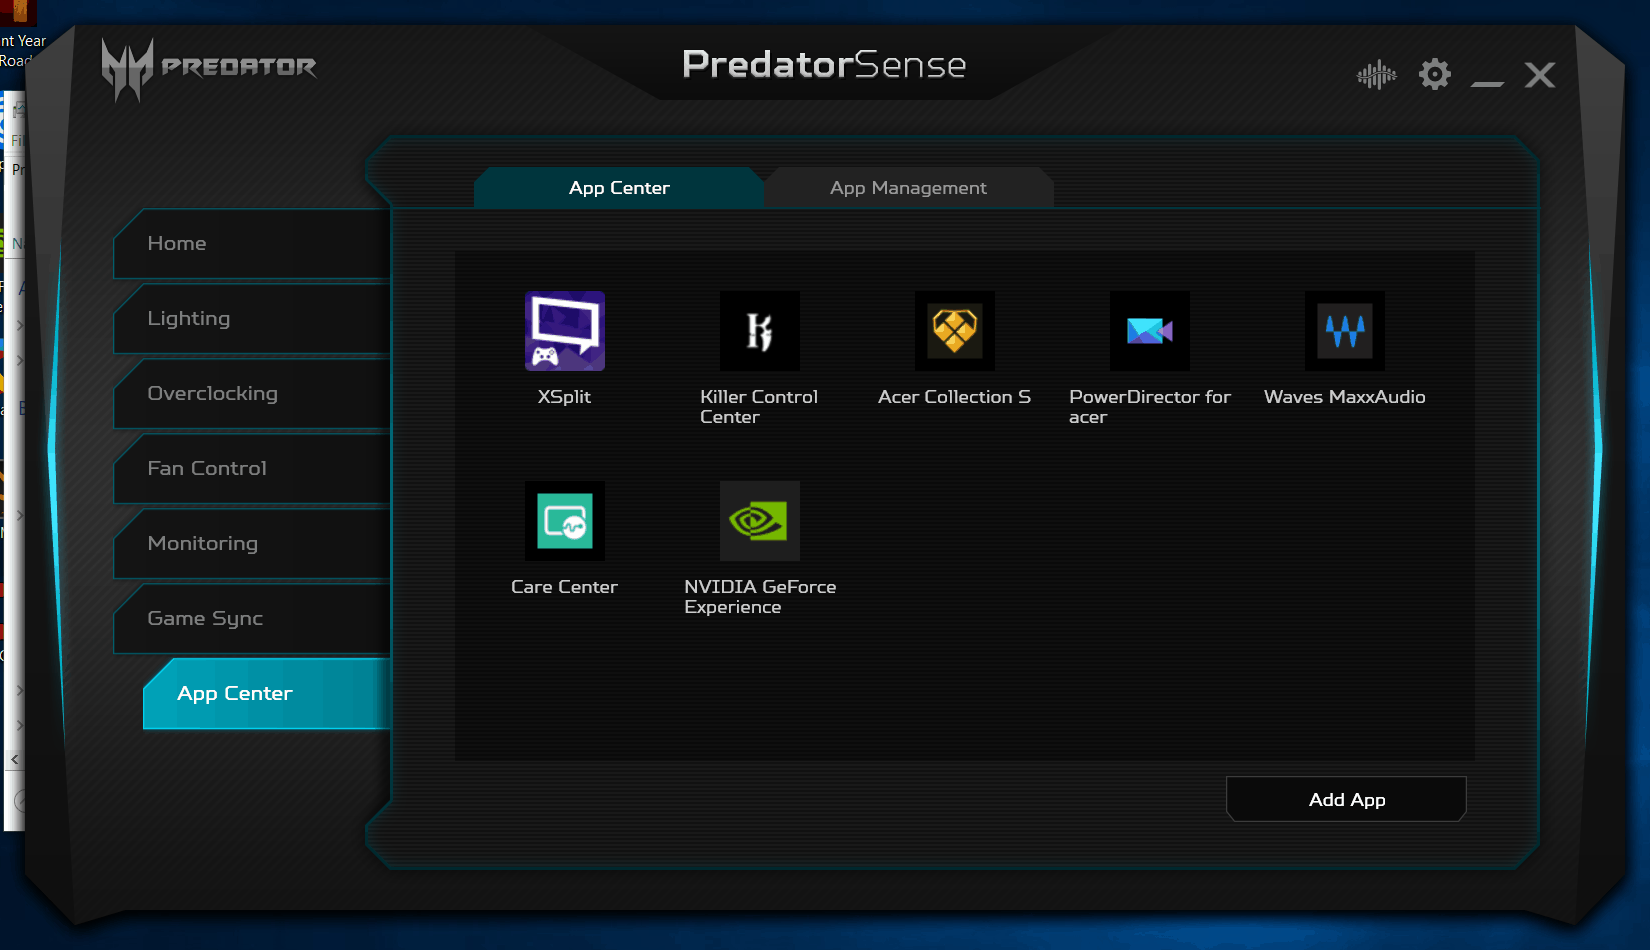The height and width of the screenshot is (950, 1650).
Task: Switch to the App Management tab
Action: tap(906, 187)
